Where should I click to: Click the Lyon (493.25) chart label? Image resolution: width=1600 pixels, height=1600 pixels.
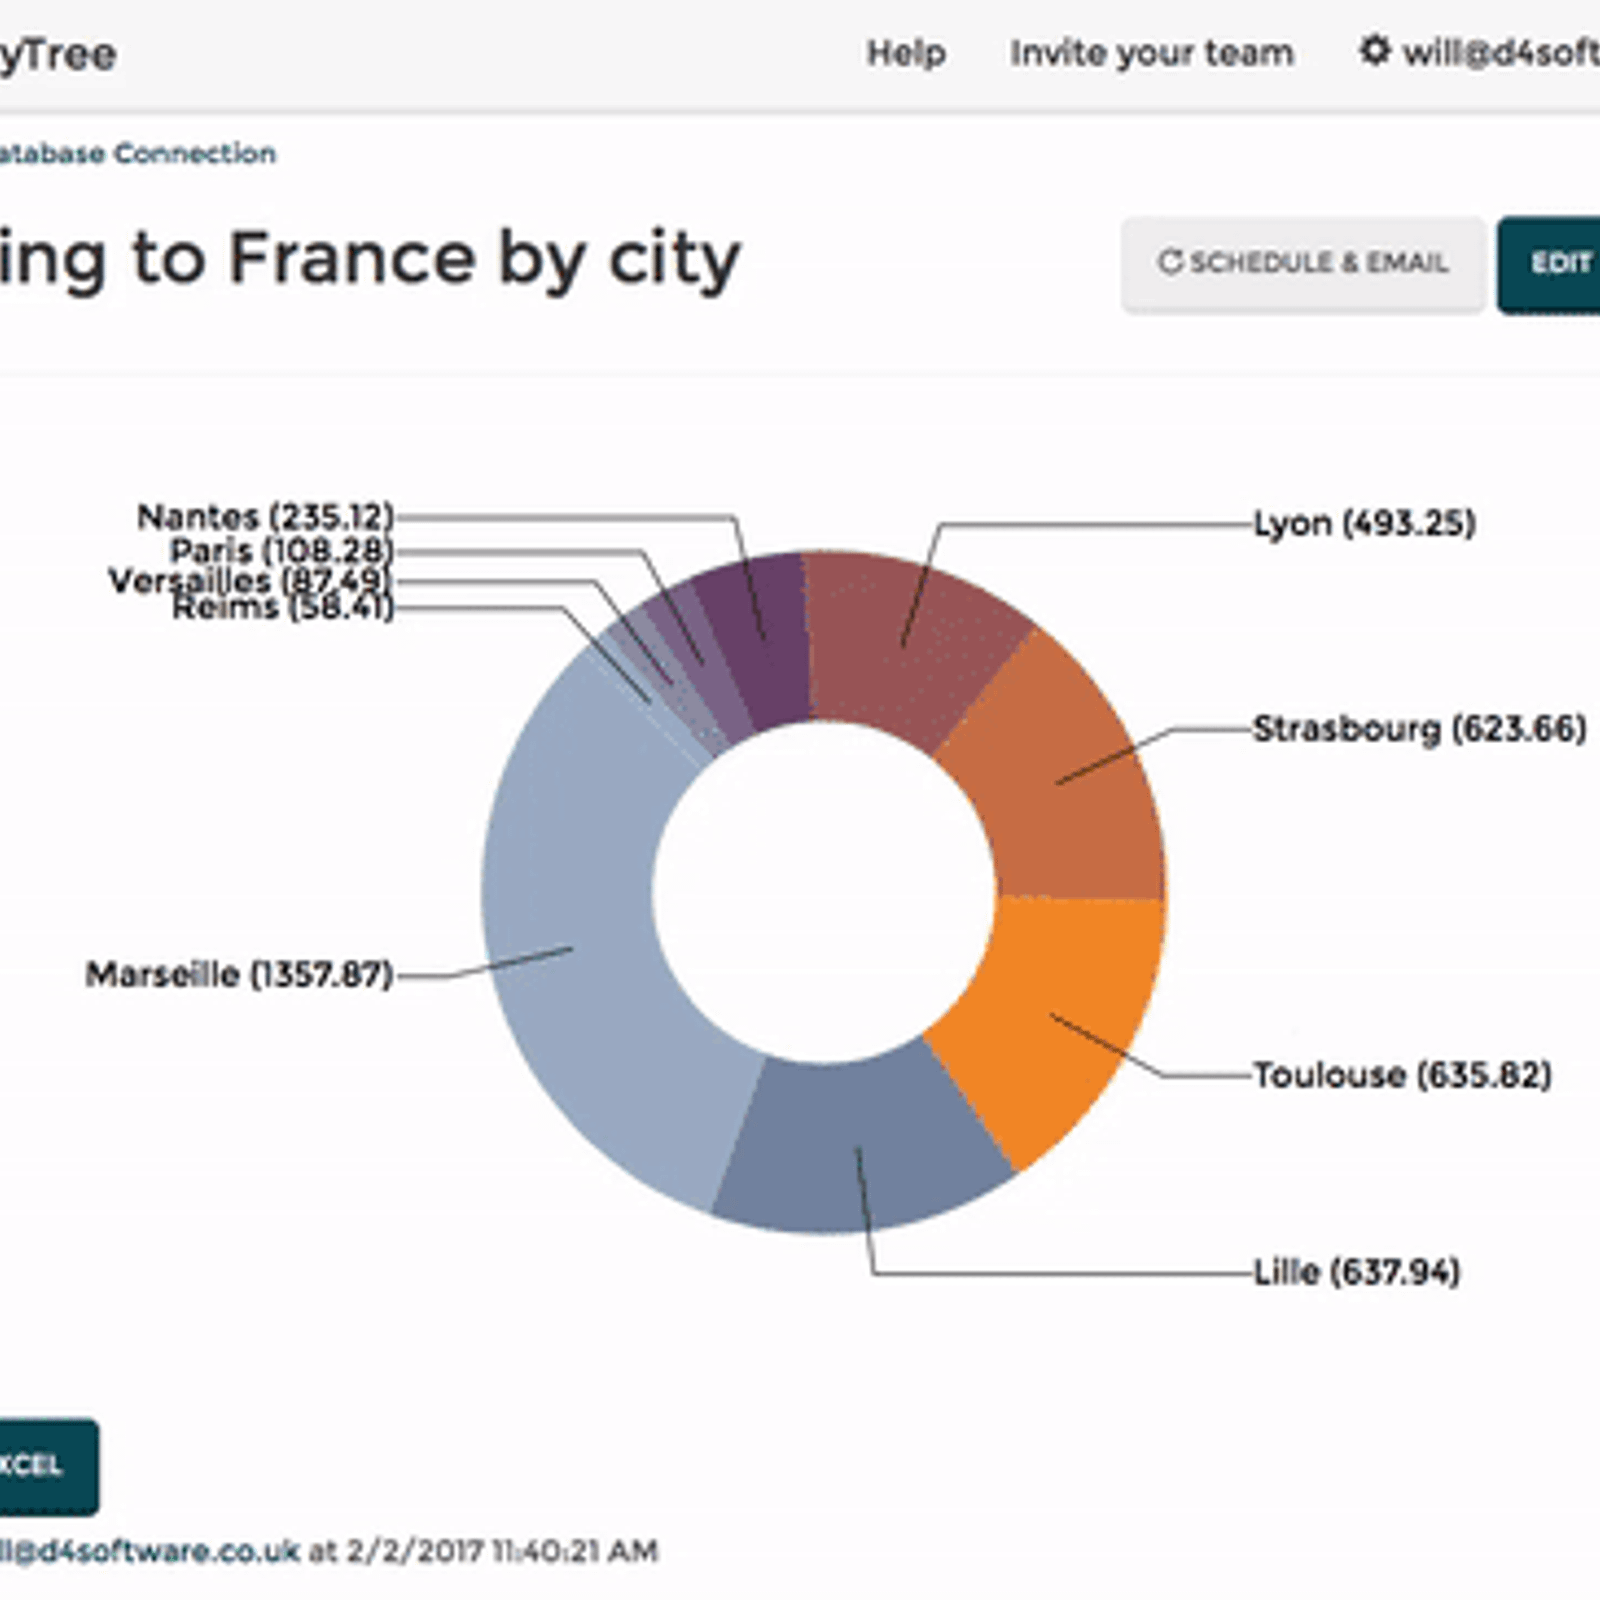[1364, 523]
